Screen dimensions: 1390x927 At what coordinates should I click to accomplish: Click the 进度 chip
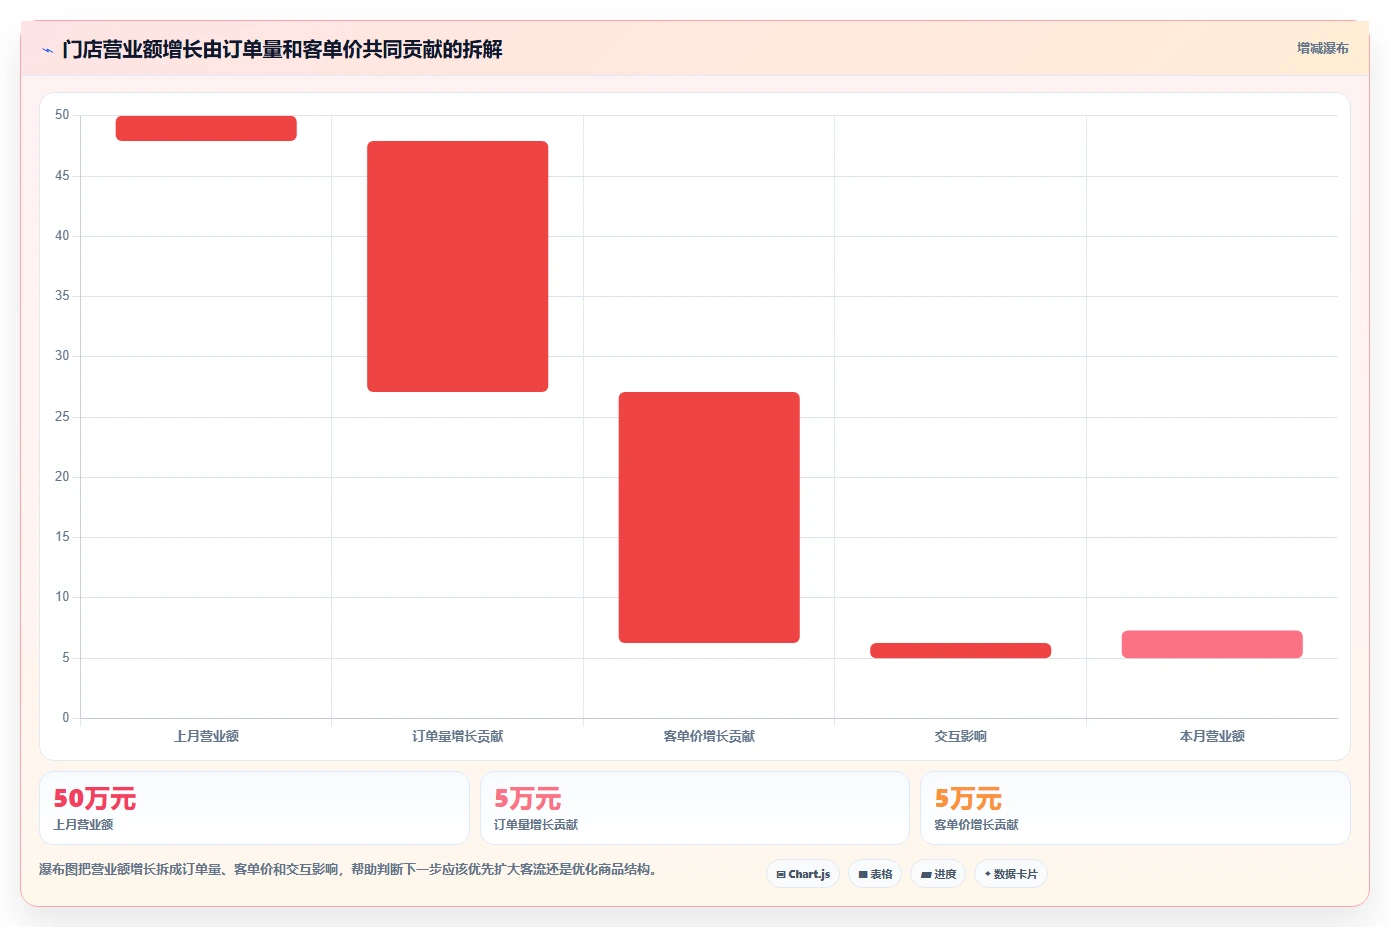click(938, 874)
